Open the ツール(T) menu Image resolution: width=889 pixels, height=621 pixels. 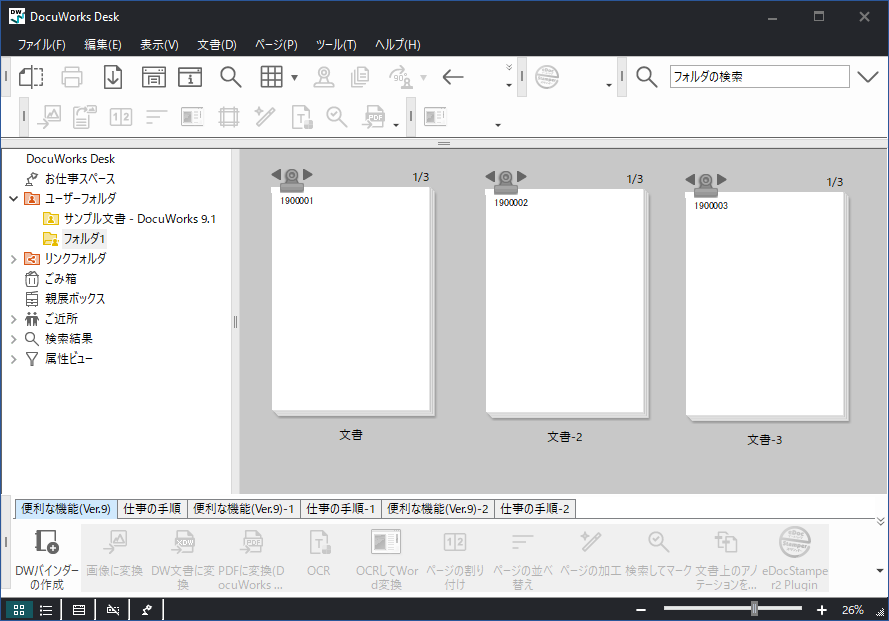pos(336,44)
